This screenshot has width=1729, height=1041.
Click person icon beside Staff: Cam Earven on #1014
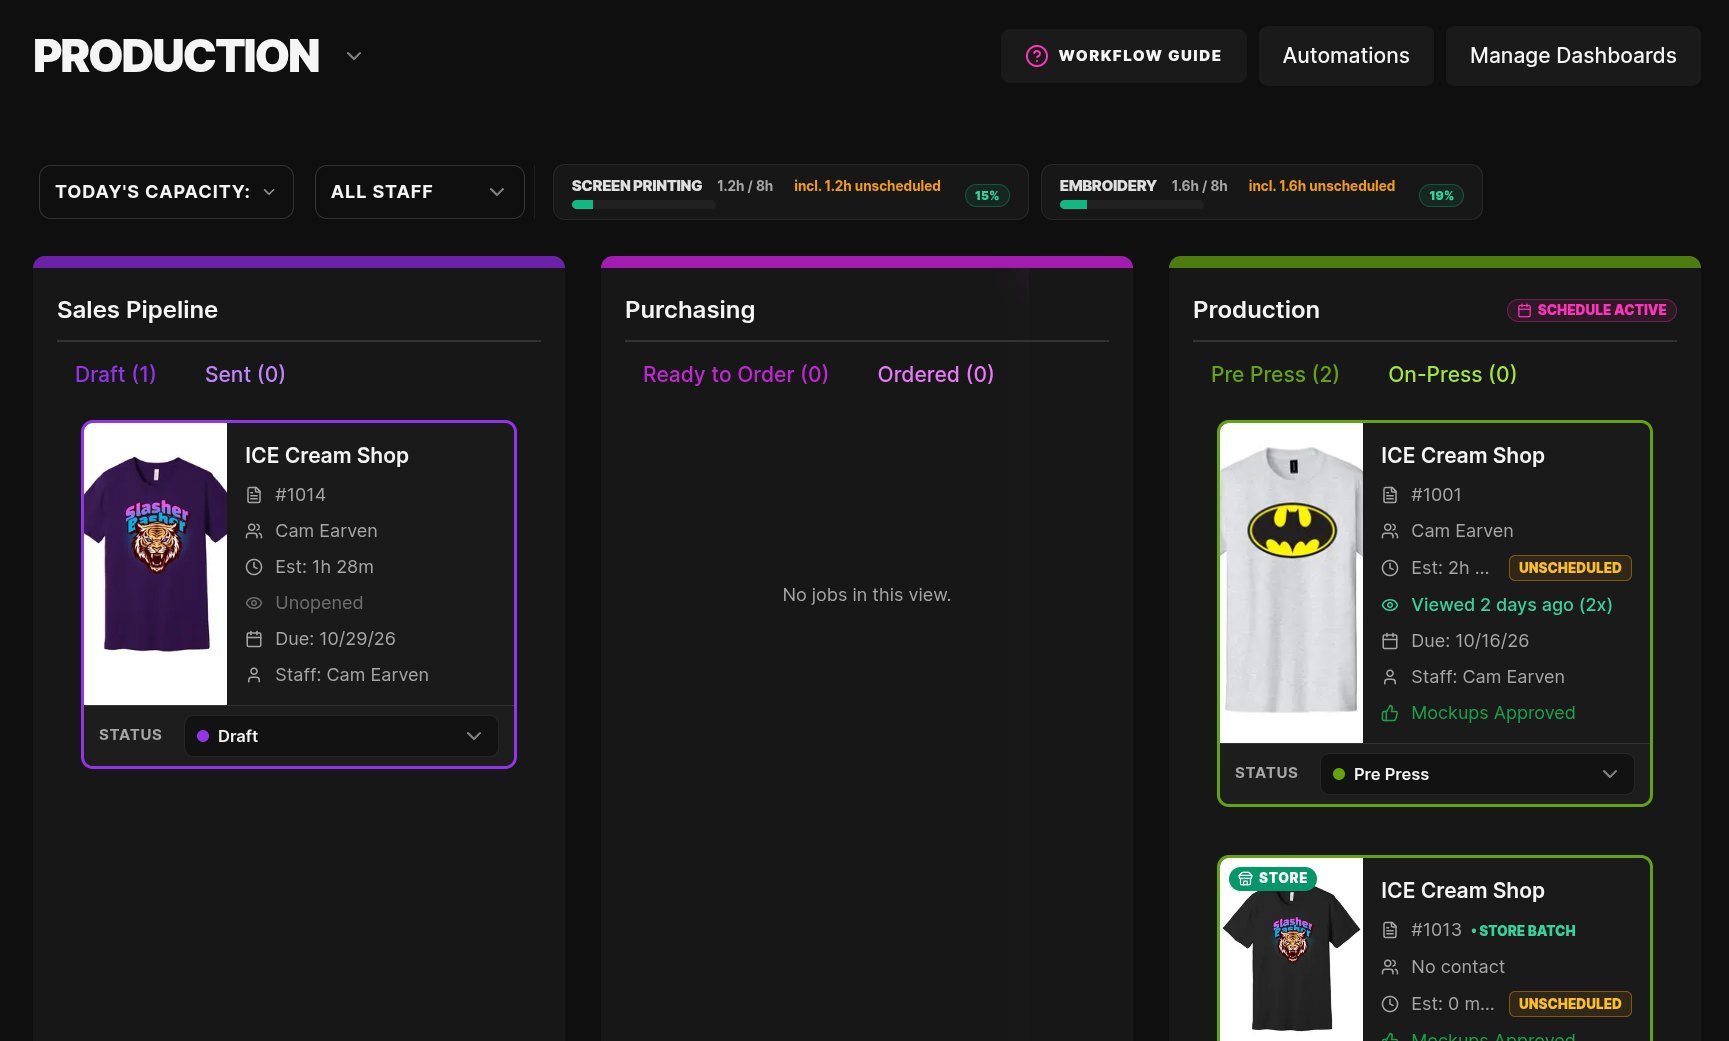click(254, 675)
